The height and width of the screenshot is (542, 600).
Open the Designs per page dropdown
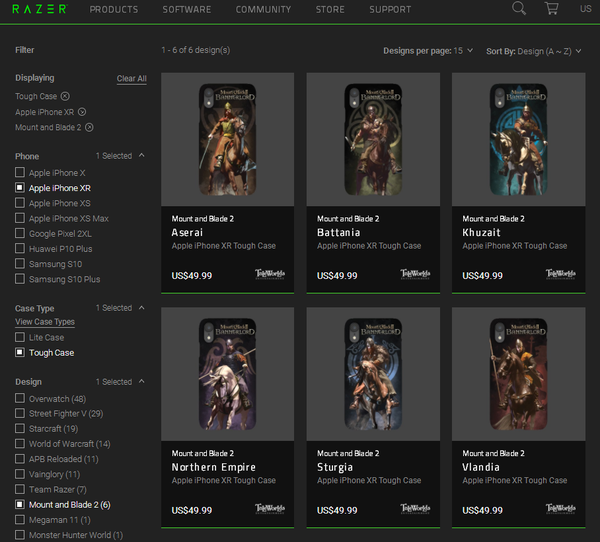click(428, 51)
